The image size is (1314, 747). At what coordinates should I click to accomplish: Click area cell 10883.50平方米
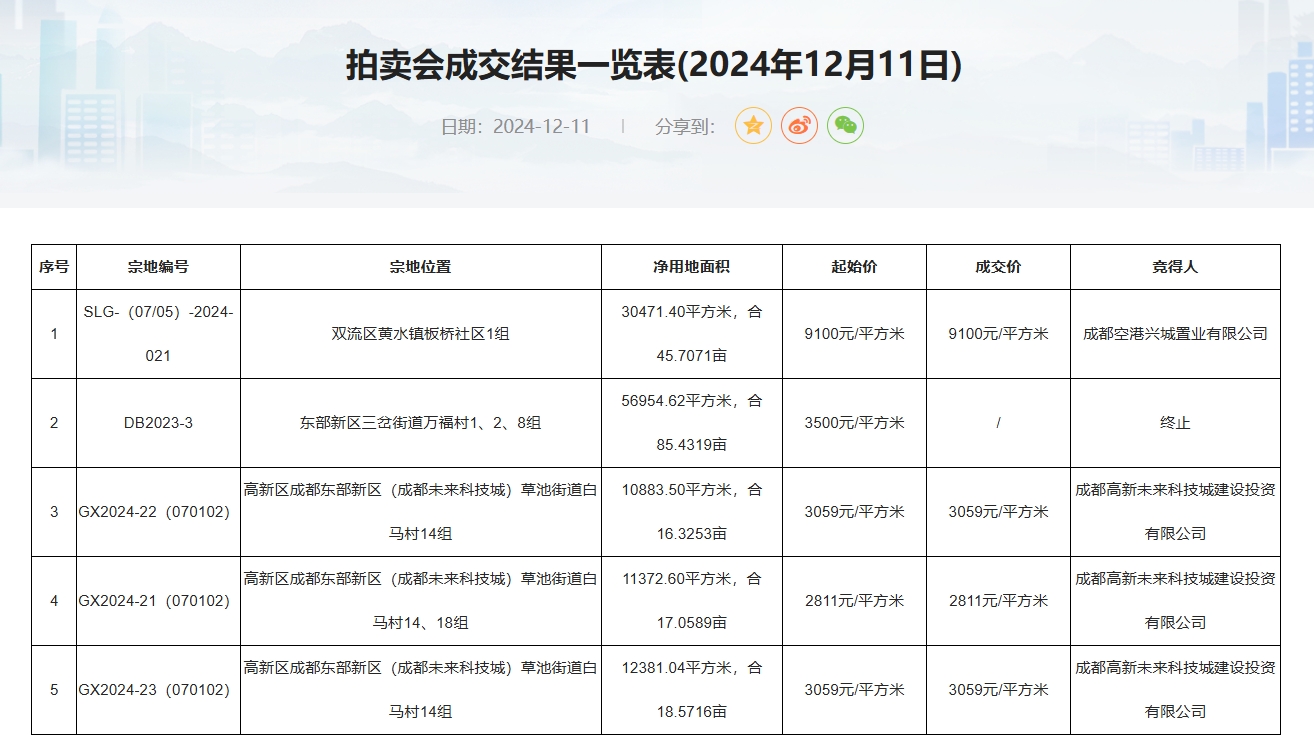coord(691,512)
